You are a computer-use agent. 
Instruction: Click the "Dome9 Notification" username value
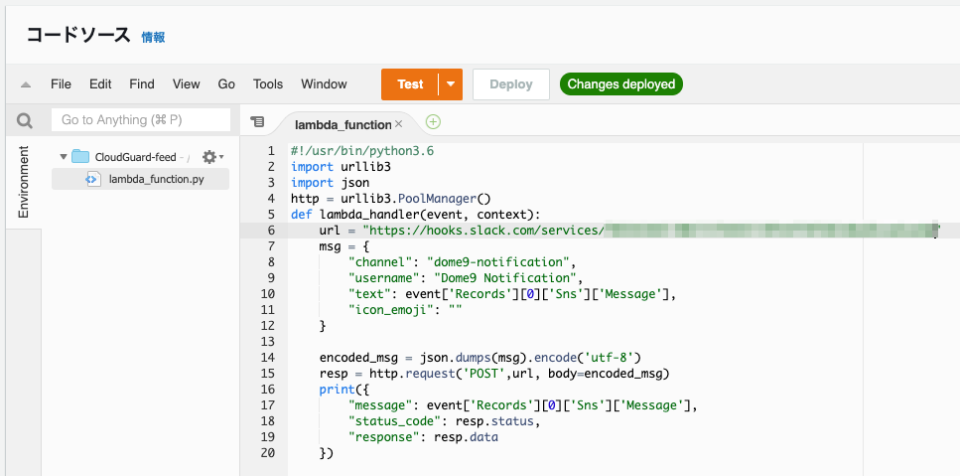(505, 278)
